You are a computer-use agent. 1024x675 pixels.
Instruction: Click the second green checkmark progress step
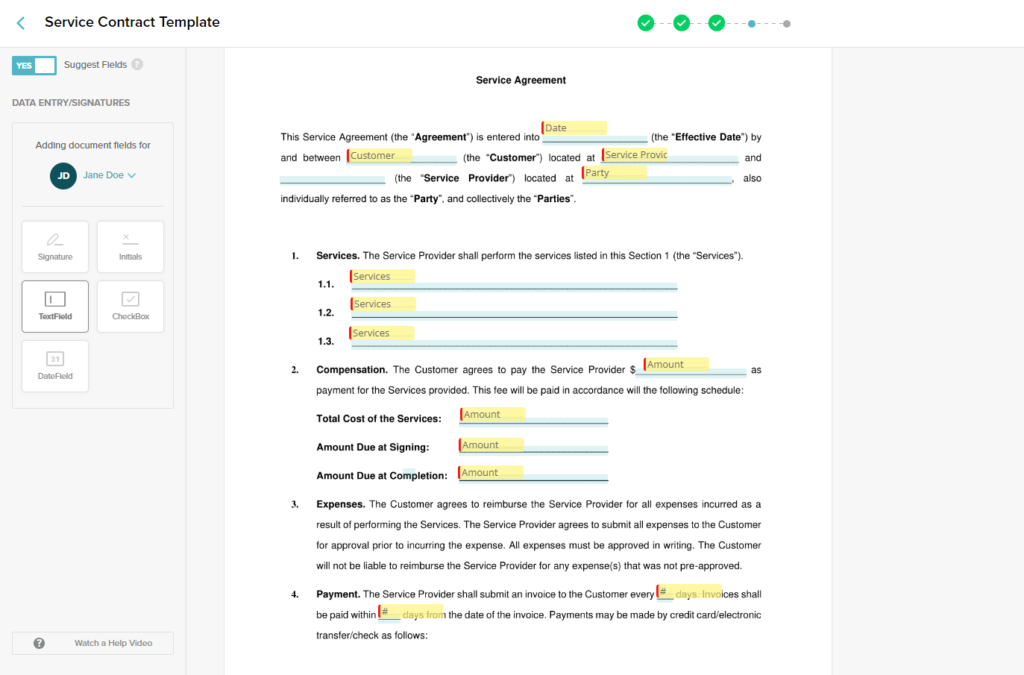(681, 21)
